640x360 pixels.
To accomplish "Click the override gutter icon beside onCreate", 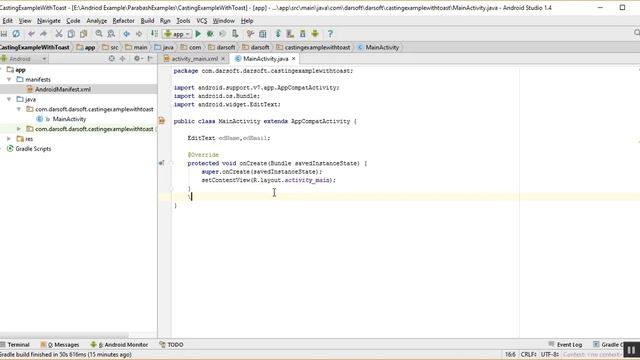I will pos(162,163).
